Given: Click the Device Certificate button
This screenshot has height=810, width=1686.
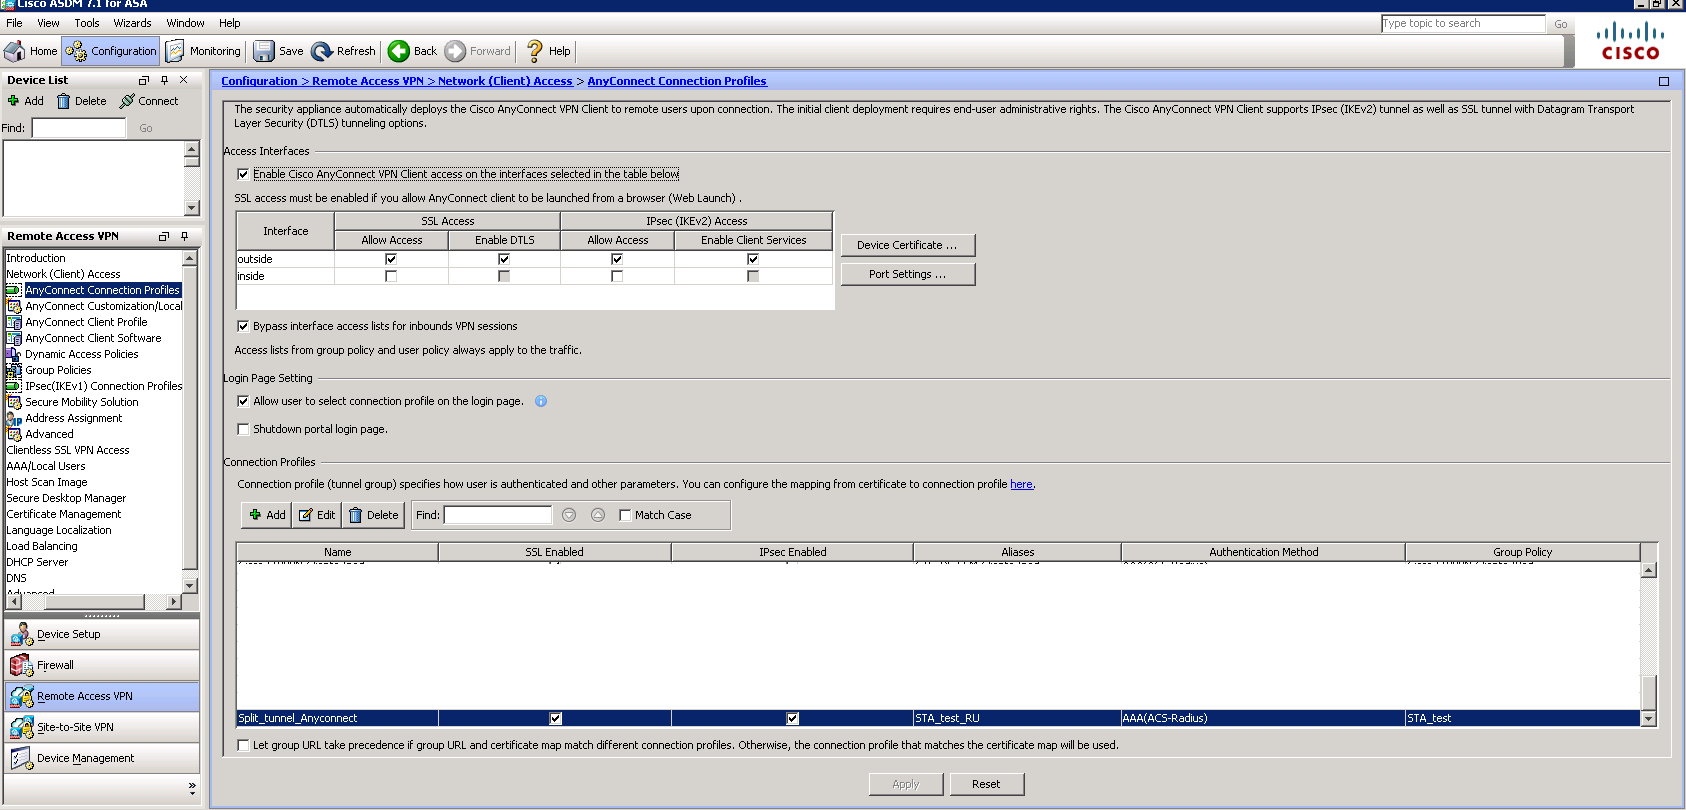Looking at the screenshot, I should pos(907,245).
